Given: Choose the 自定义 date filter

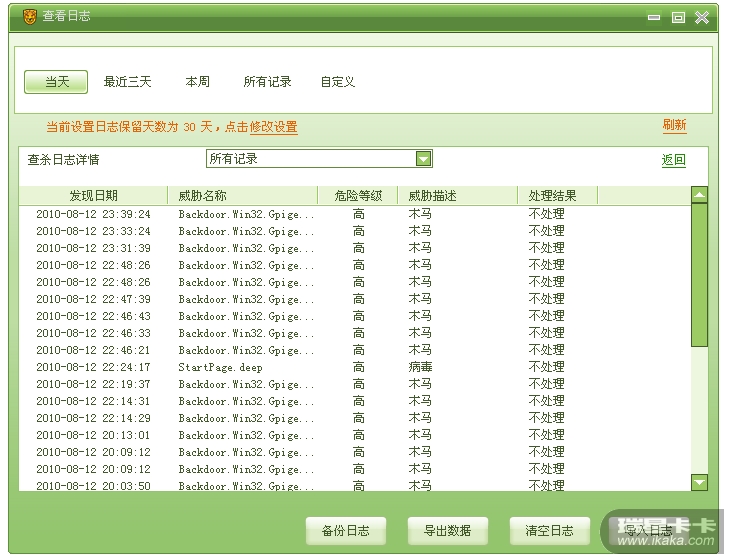Looking at the screenshot, I should coord(337,82).
